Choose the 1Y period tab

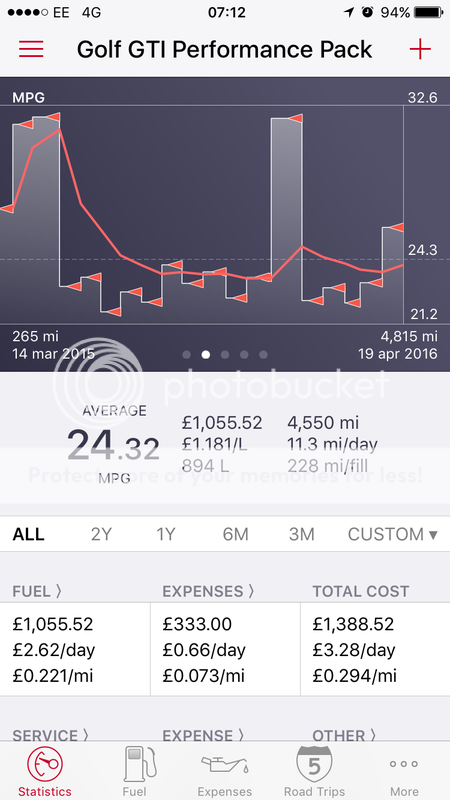coord(166,534)
